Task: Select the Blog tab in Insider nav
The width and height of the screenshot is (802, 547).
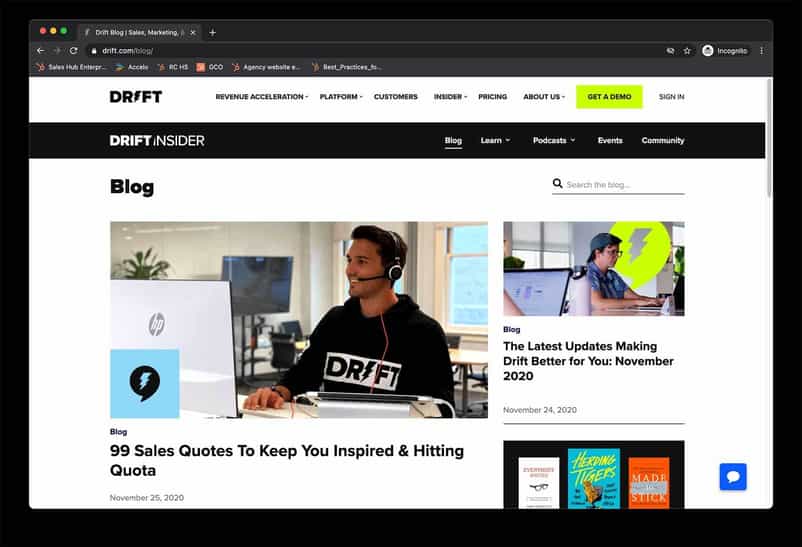Action: point(453,140)
